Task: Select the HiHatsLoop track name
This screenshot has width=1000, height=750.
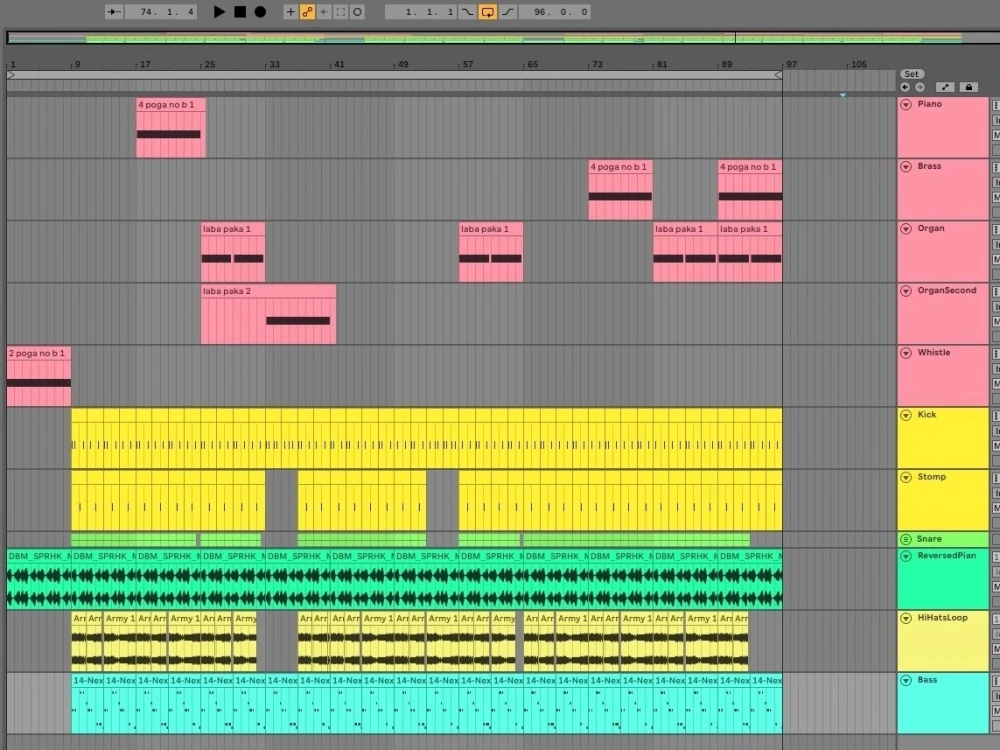Action: pos(942,617)
